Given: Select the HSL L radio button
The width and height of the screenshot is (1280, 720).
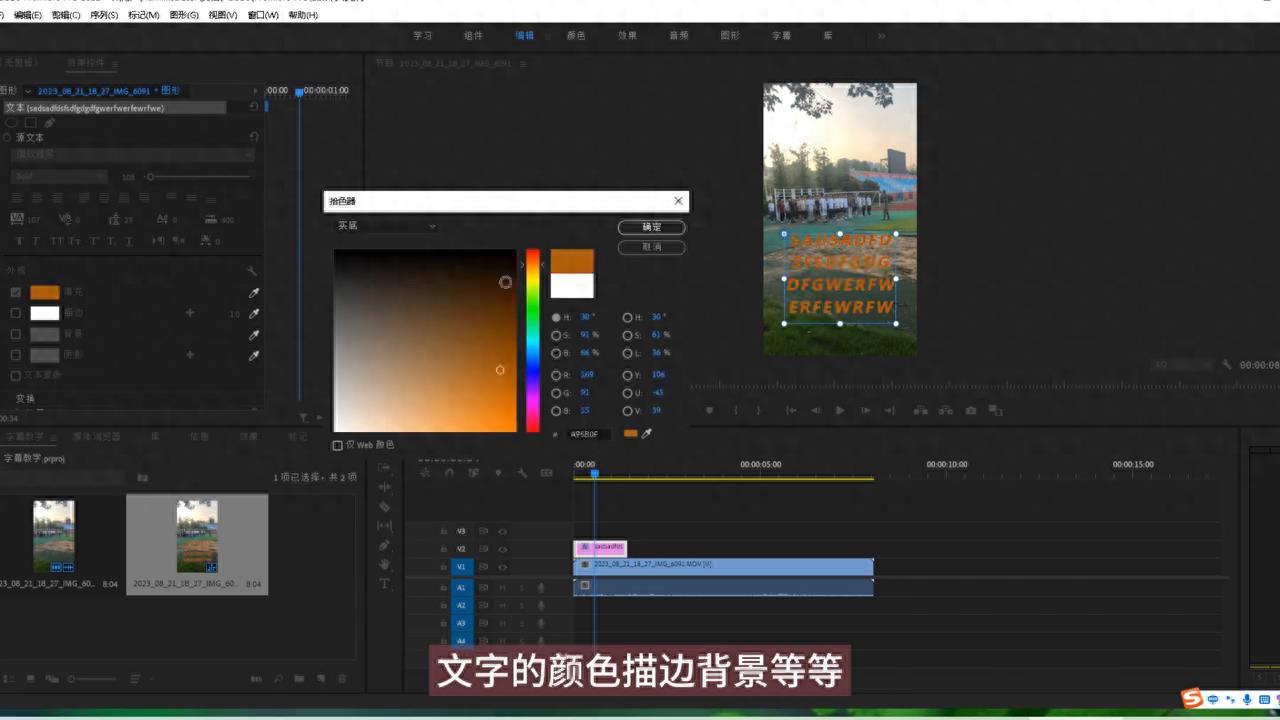Looking at the screenshot, I should (626, 353).
